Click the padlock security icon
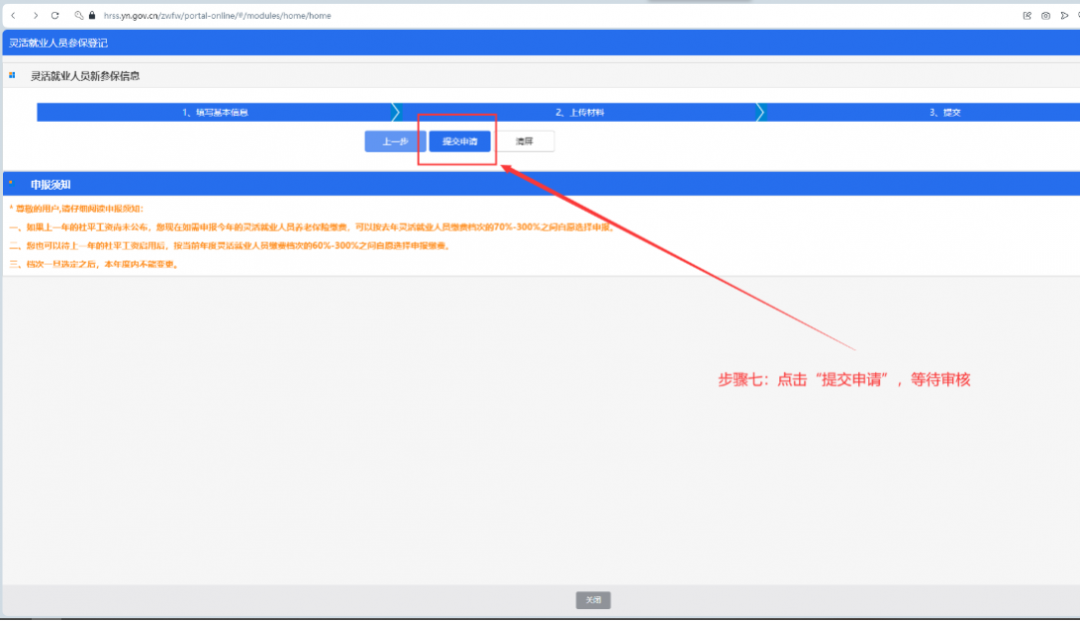Image resolution: width=1080 pixels, height=621 pixels. [92, 16]
